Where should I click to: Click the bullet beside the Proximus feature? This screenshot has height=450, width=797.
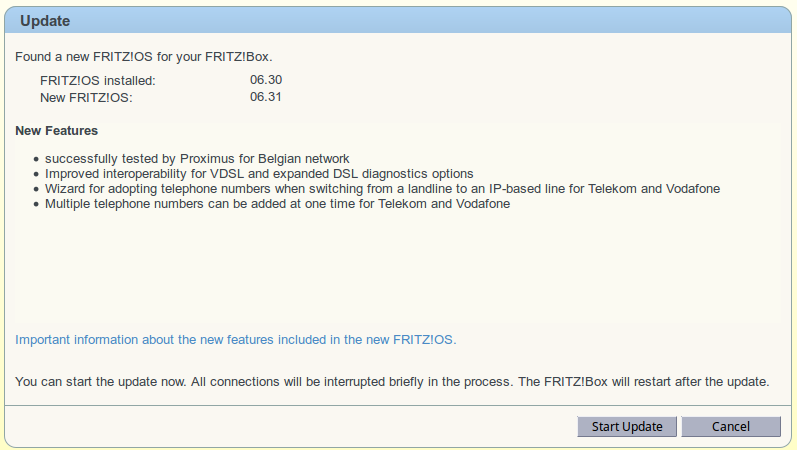coord(36,160)
